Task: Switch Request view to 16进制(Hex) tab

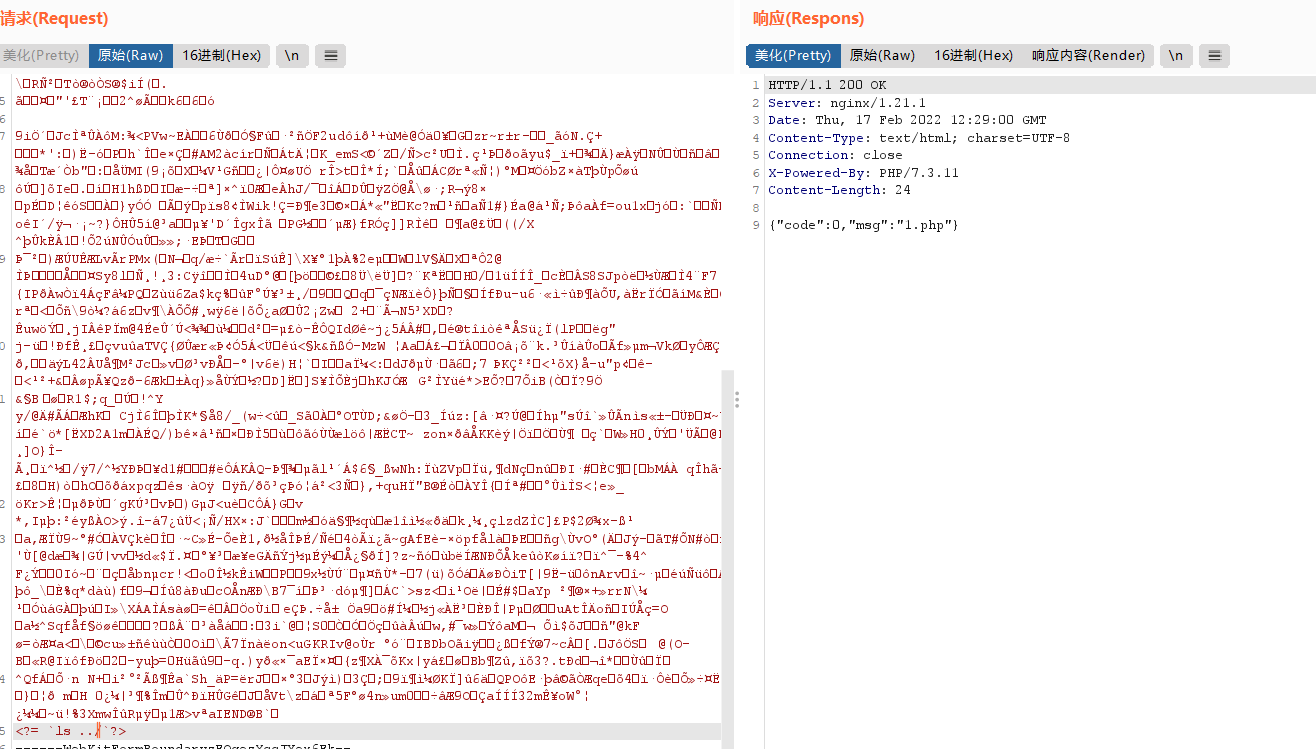Action: pyautogui.click(x=221, y=56)
